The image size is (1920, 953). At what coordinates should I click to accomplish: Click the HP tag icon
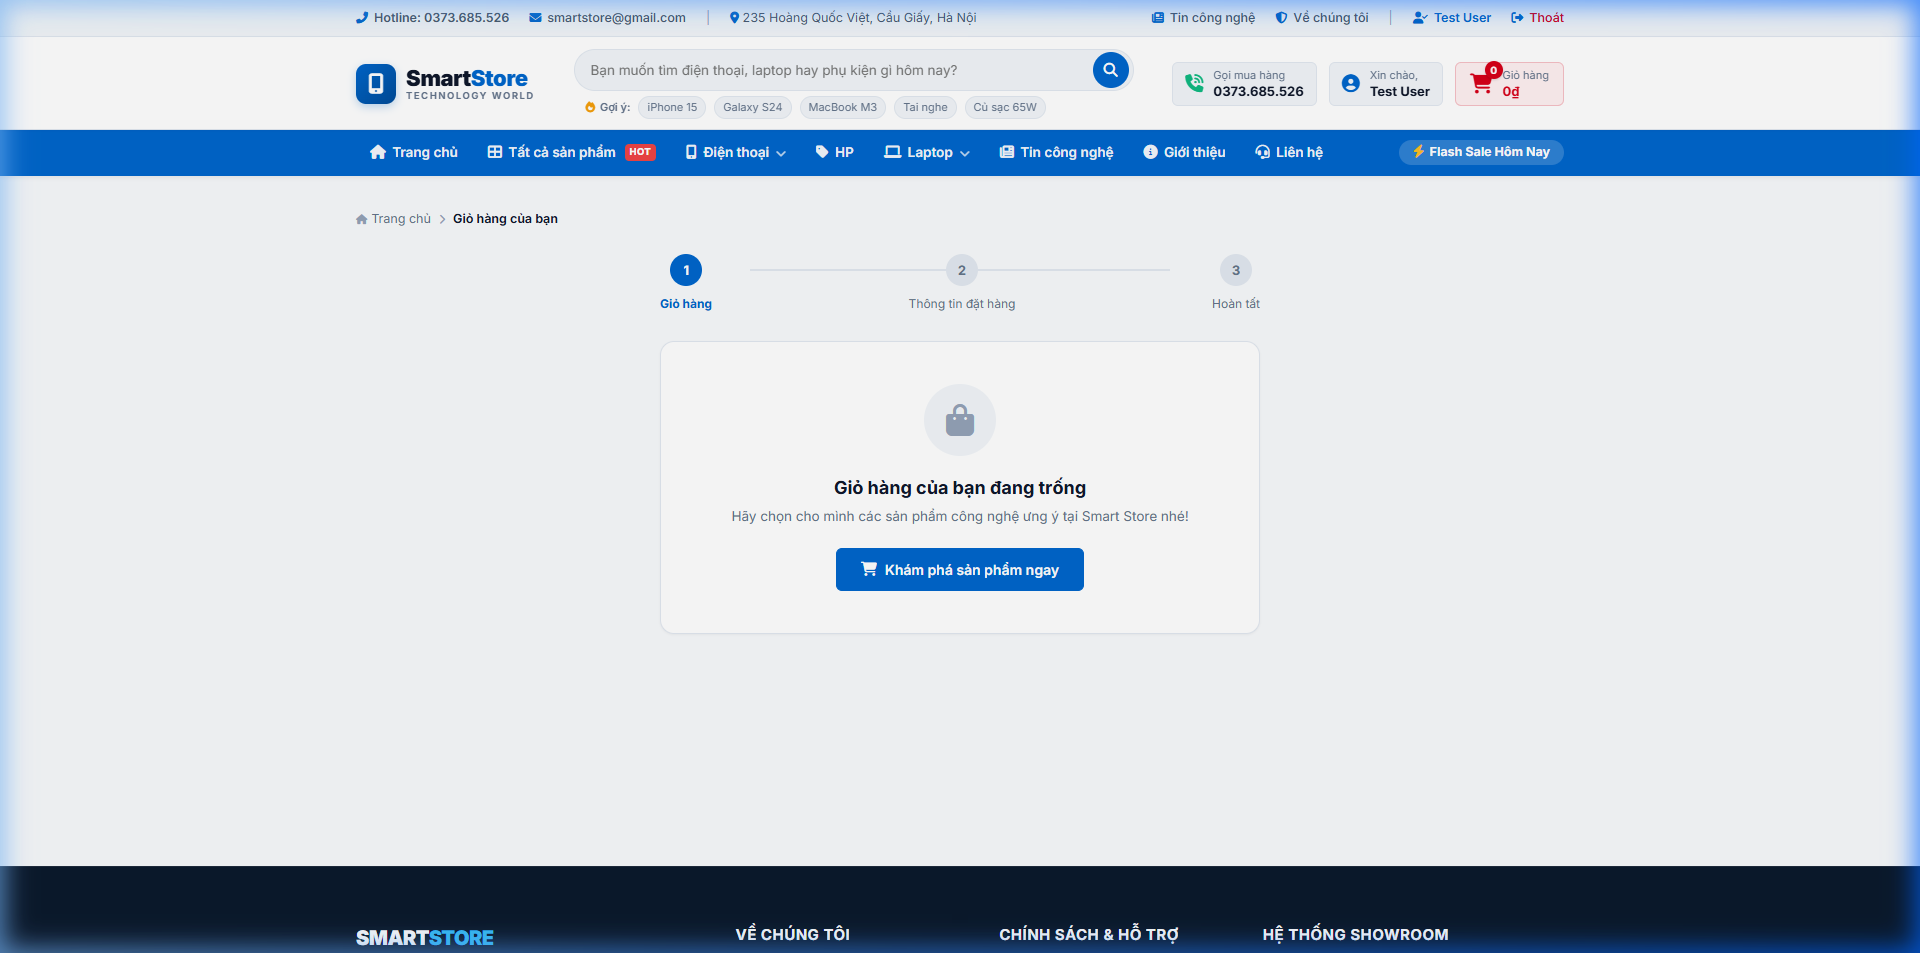pos(822,152)
